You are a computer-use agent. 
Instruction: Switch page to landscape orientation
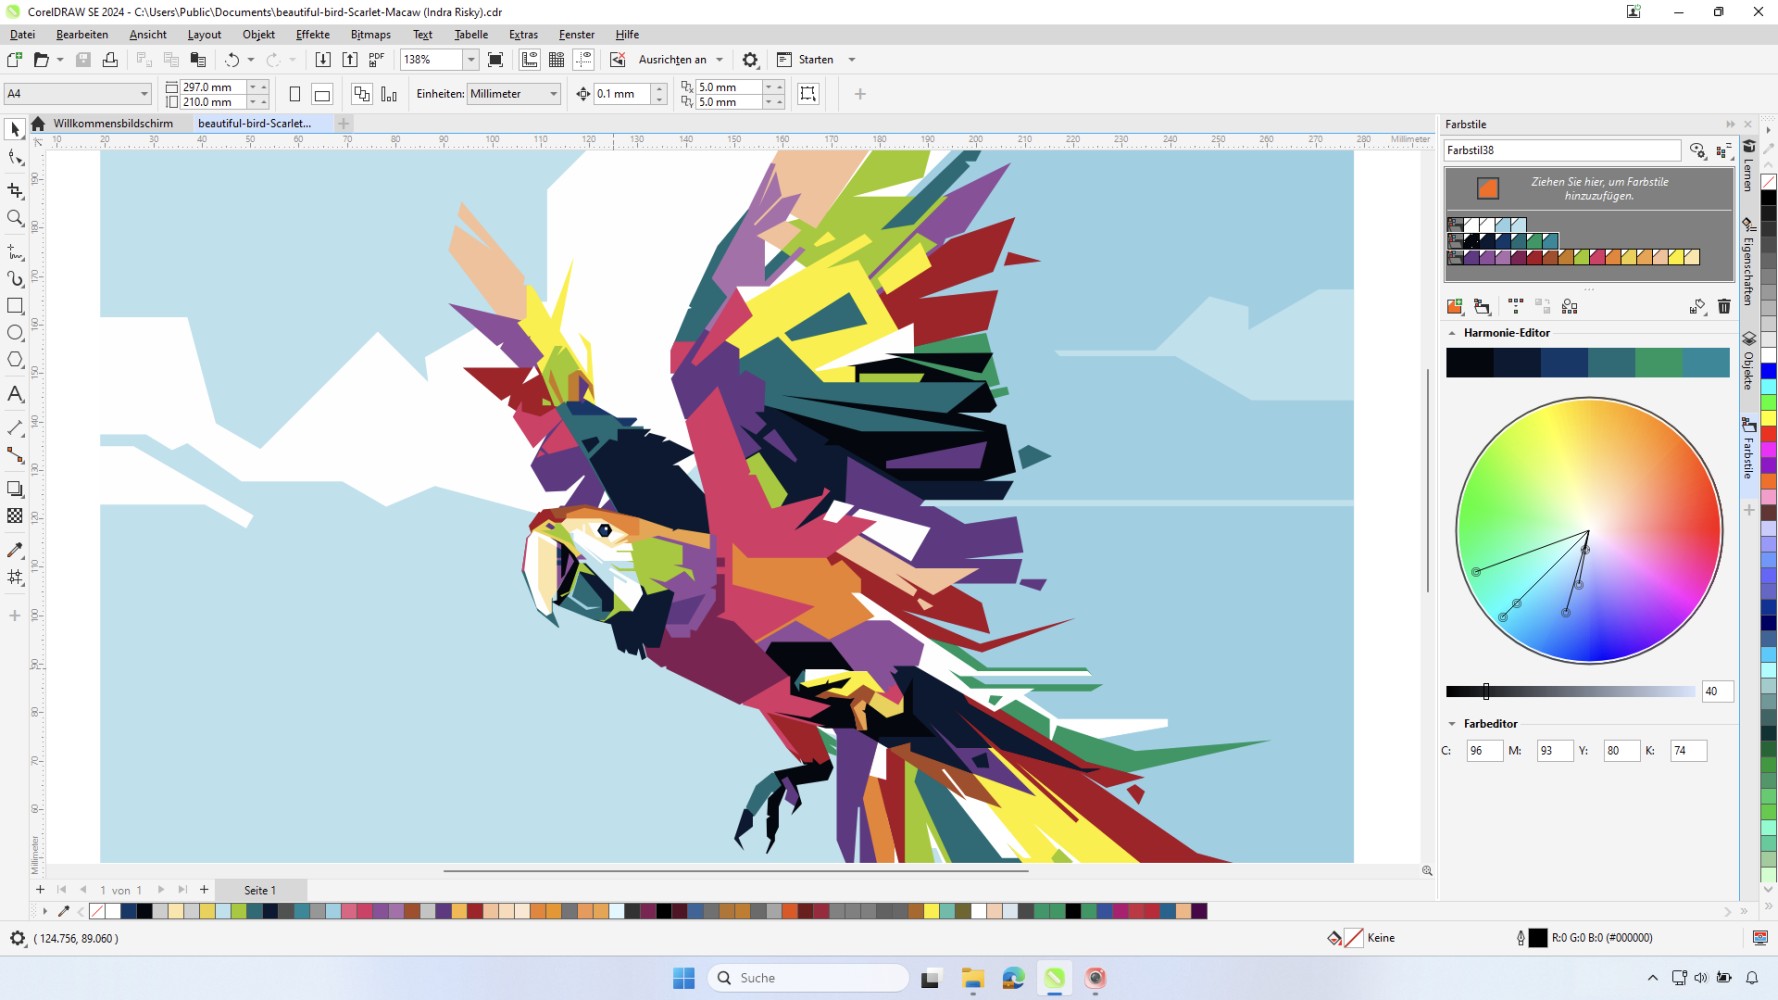pos(321,93)
